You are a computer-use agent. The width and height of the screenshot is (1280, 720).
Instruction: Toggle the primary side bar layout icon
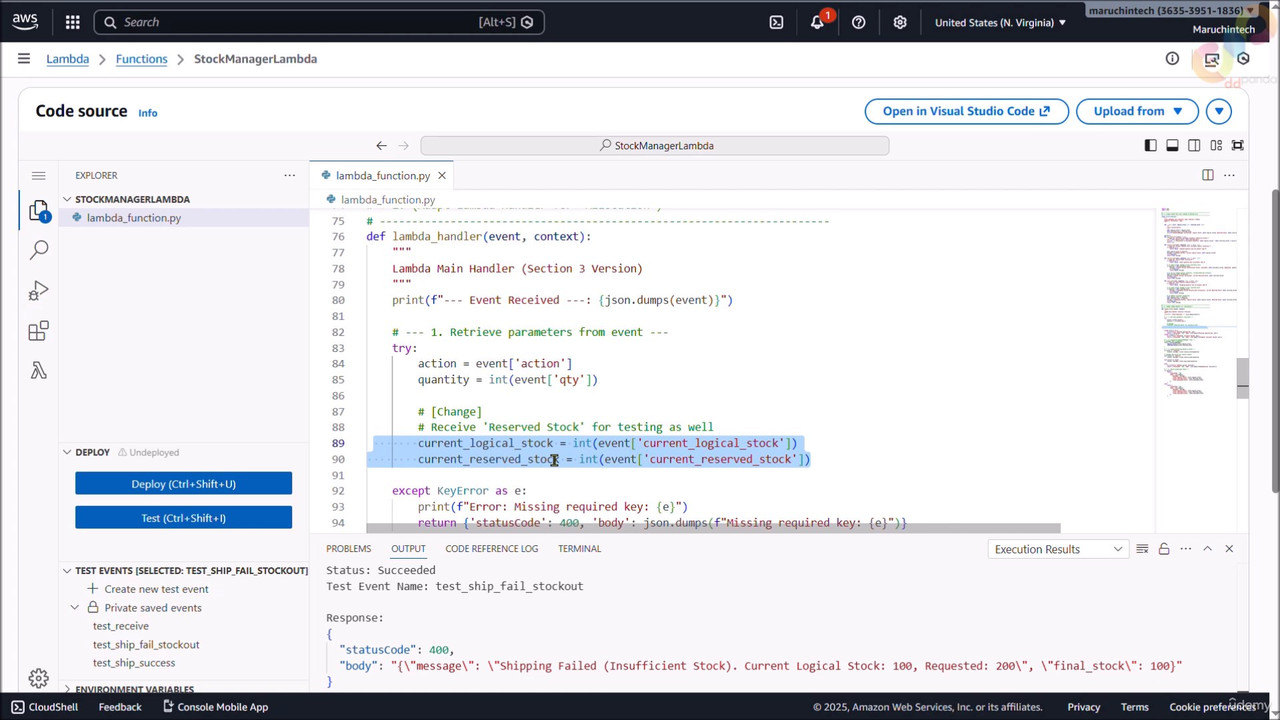click(x=1150, y=145)
